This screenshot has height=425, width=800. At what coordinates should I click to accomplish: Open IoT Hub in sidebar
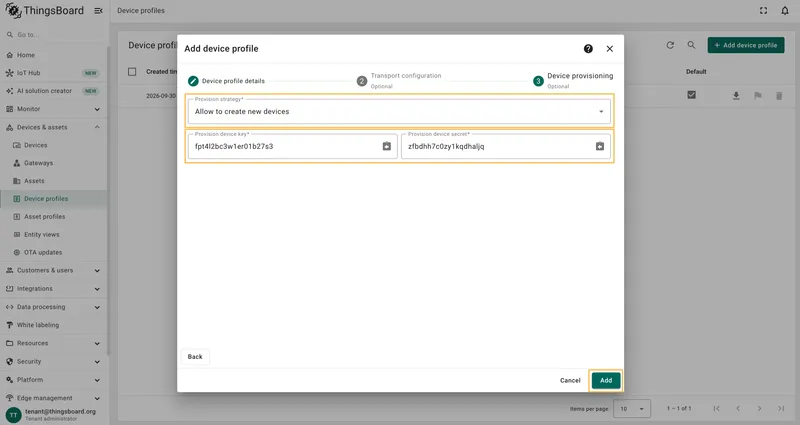(x=54, y=73)
